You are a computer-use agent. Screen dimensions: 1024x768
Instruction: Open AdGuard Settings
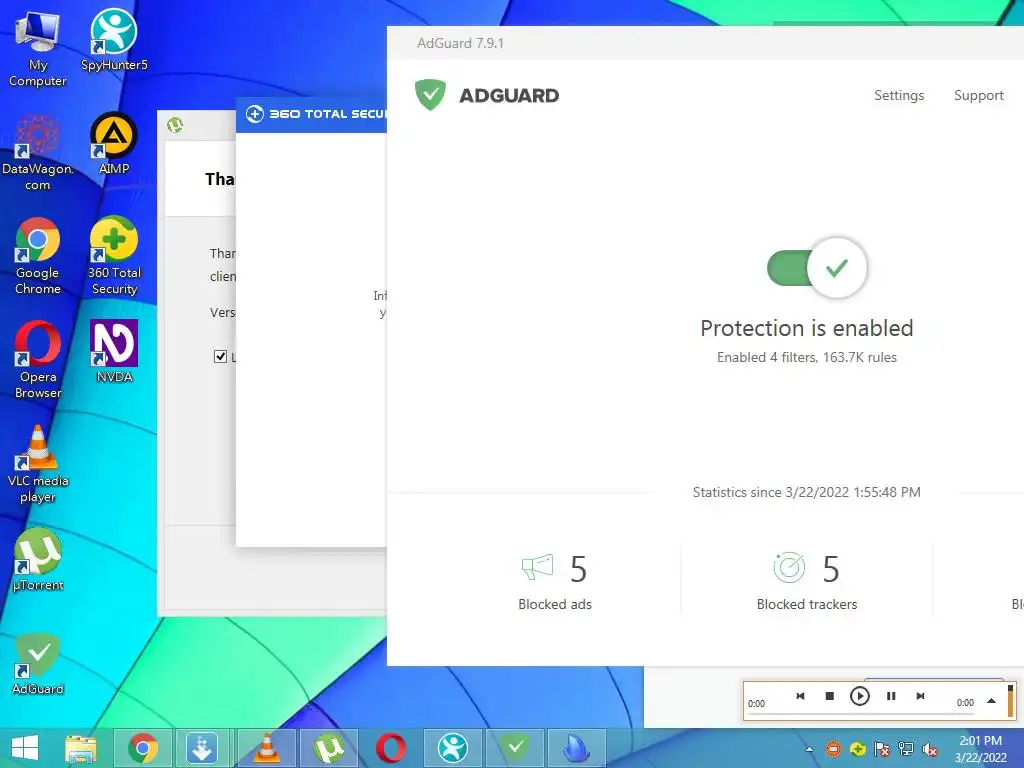click(899, 95)
